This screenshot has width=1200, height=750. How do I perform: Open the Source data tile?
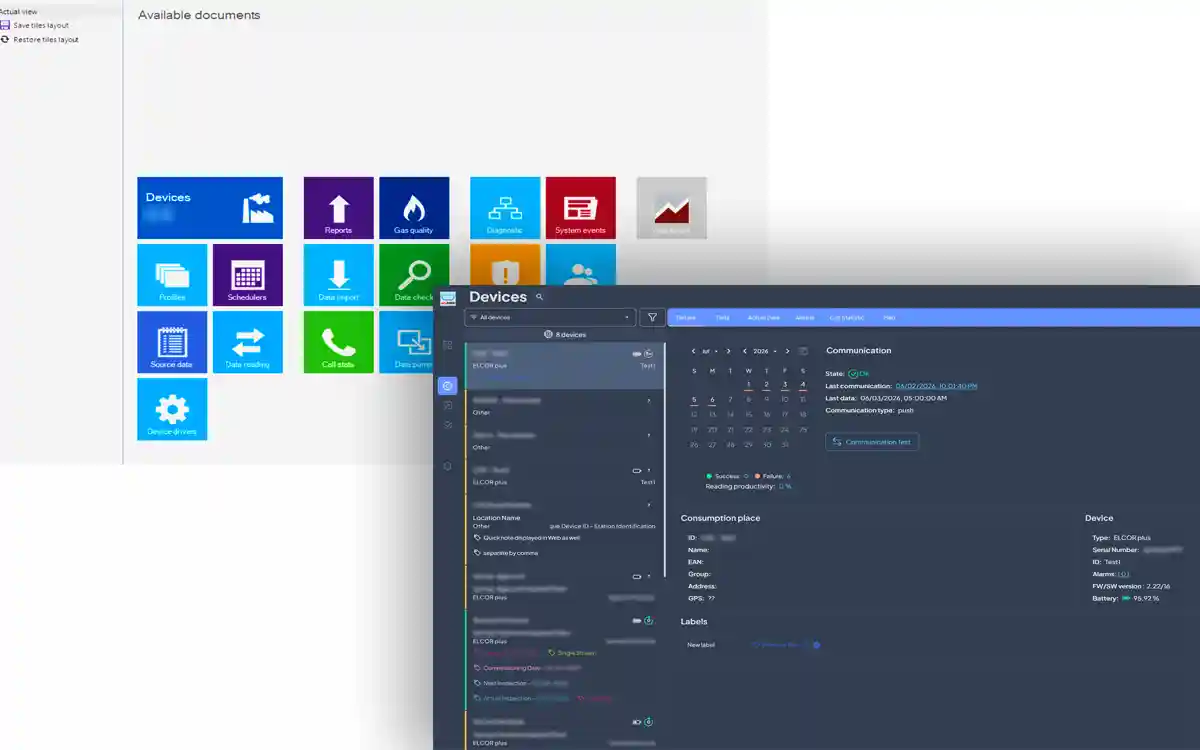(x=172, y=342)
